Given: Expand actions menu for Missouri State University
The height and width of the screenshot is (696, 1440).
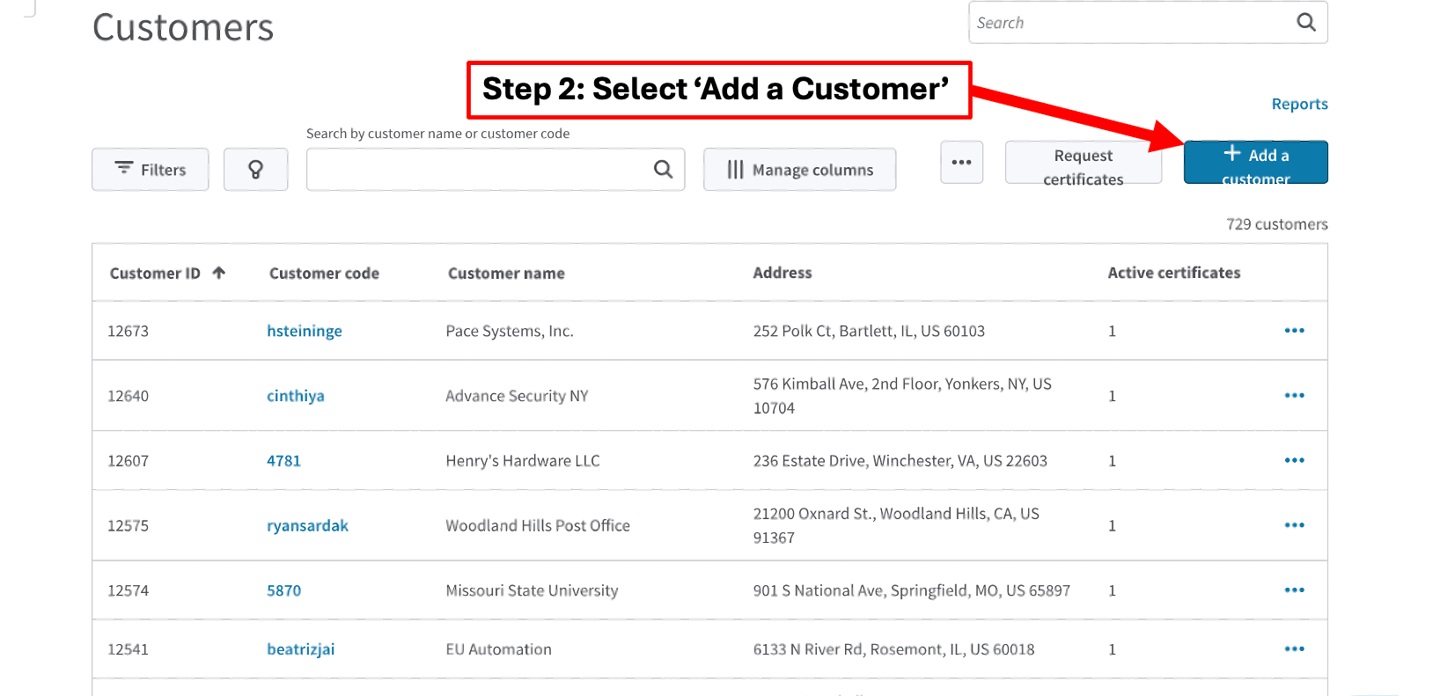Looking at the screenshot, I should (1294, 590).
